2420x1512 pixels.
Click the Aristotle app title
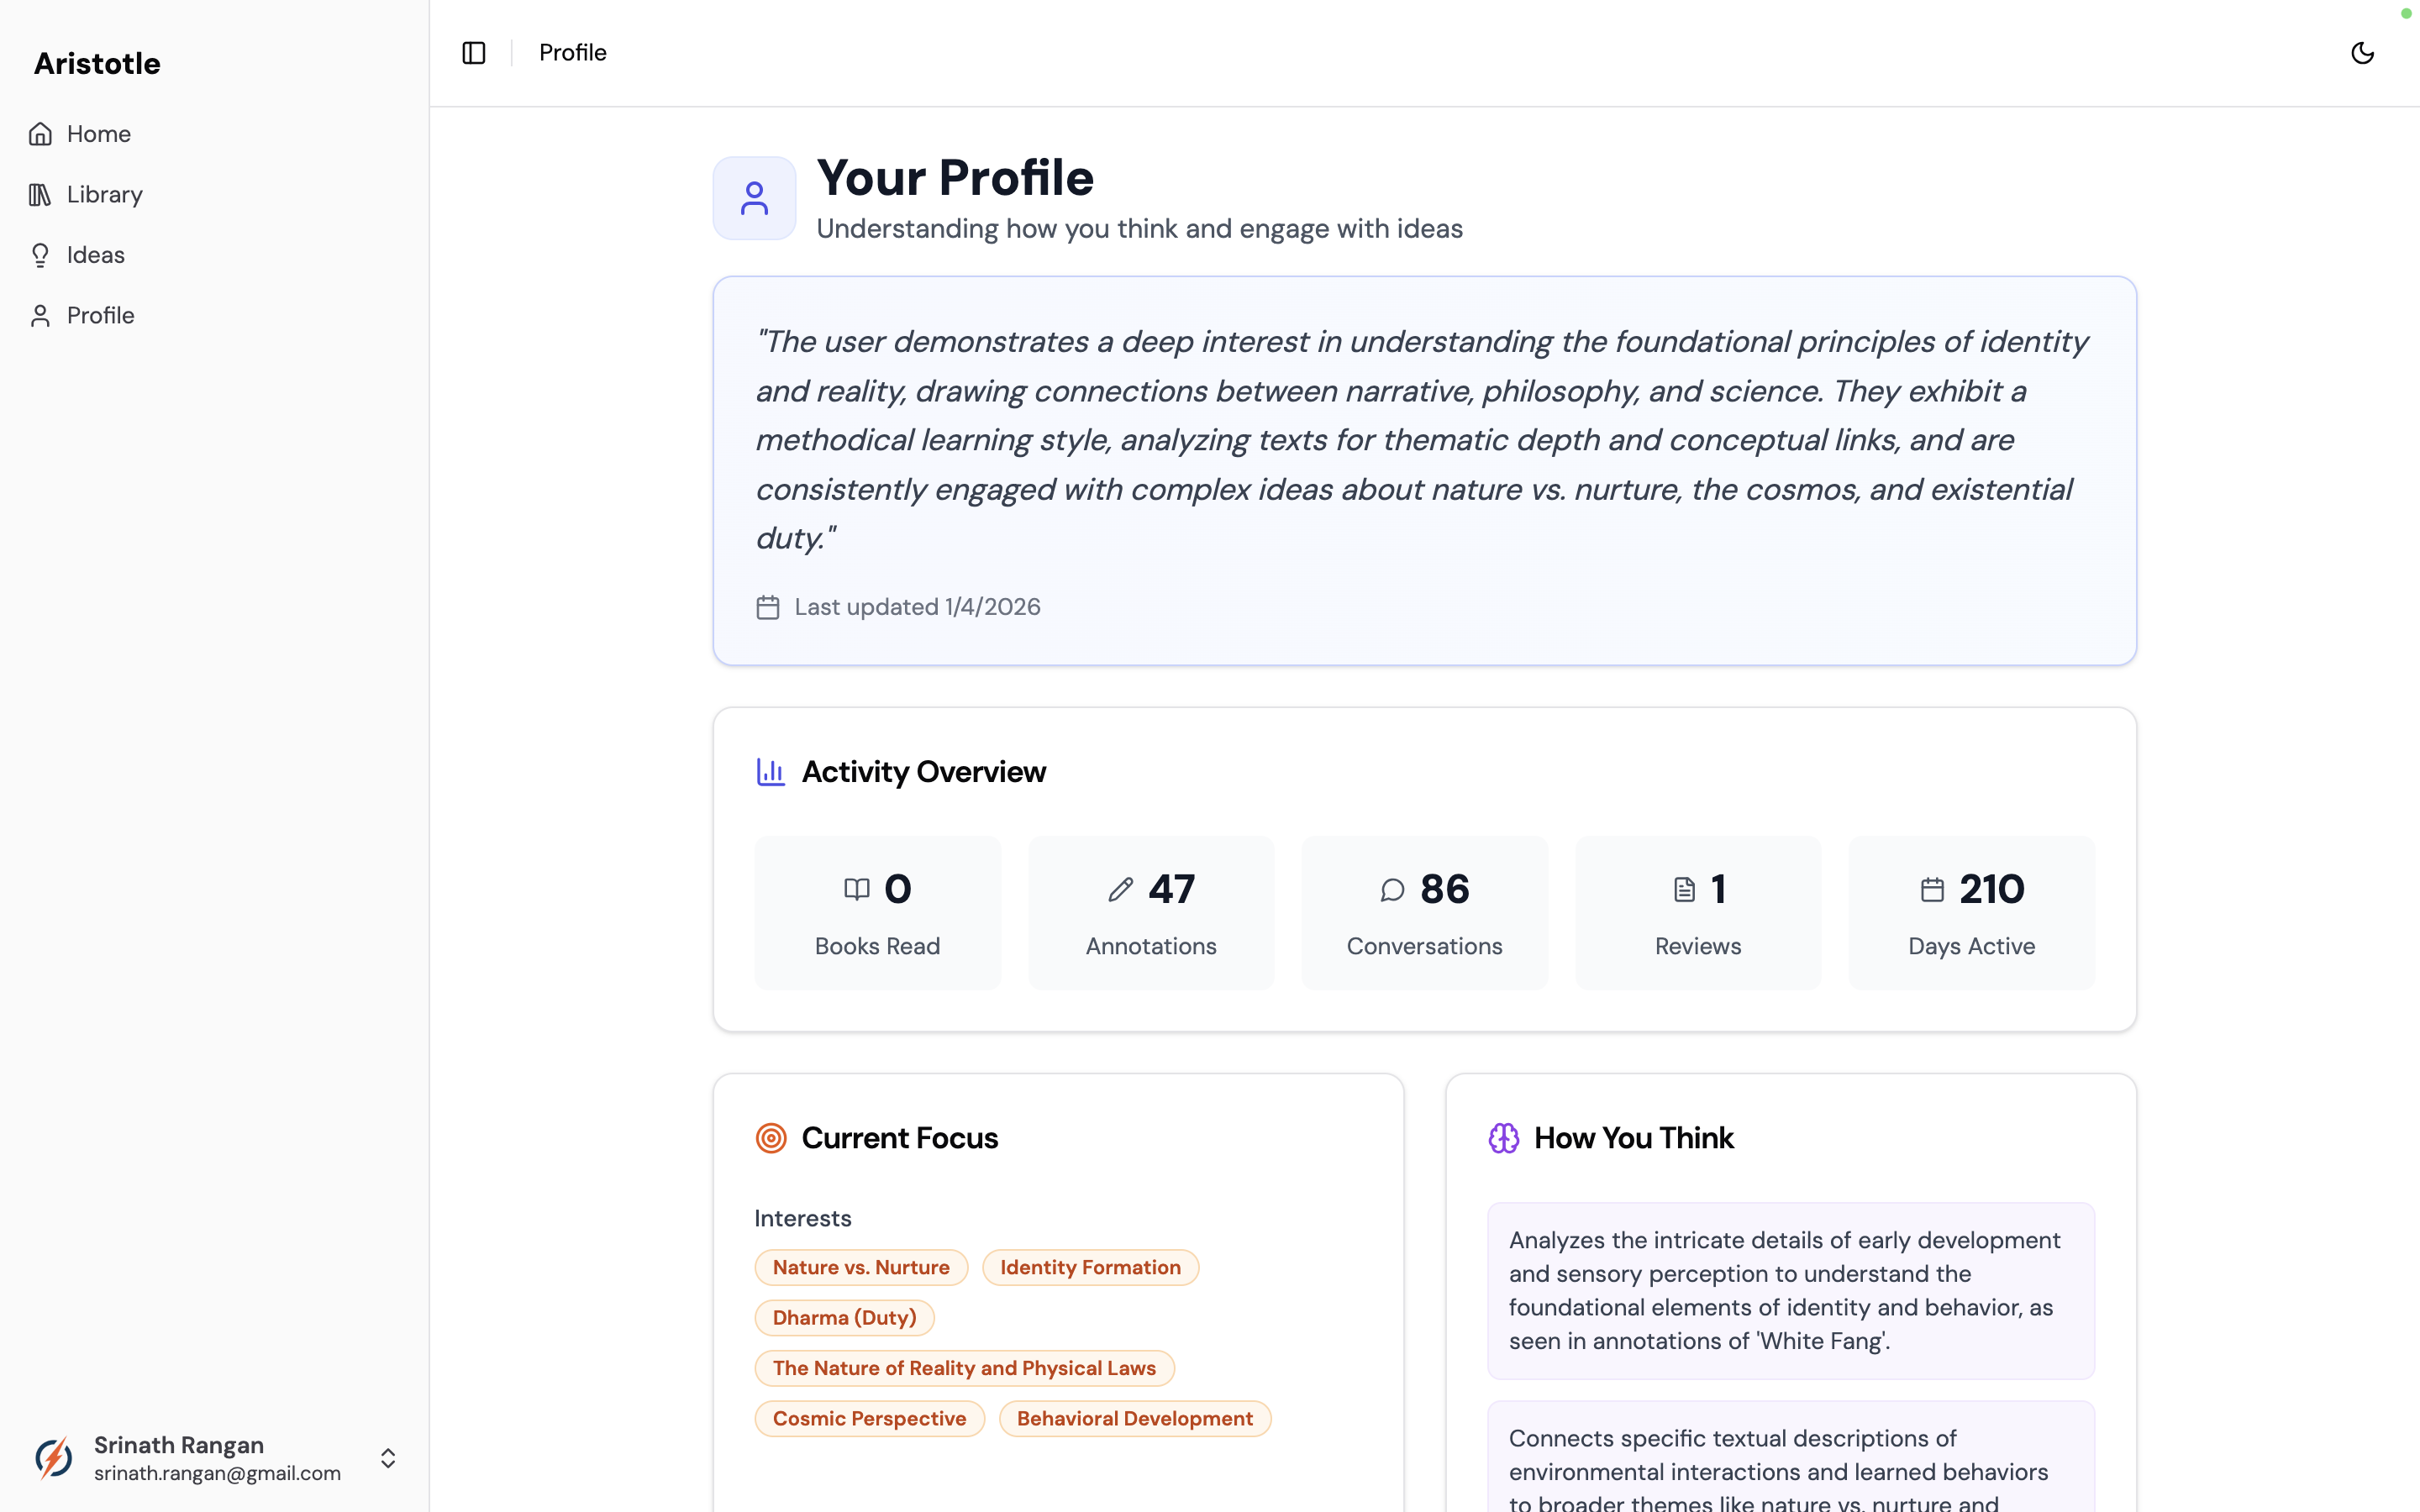click(x=97, y=64)
